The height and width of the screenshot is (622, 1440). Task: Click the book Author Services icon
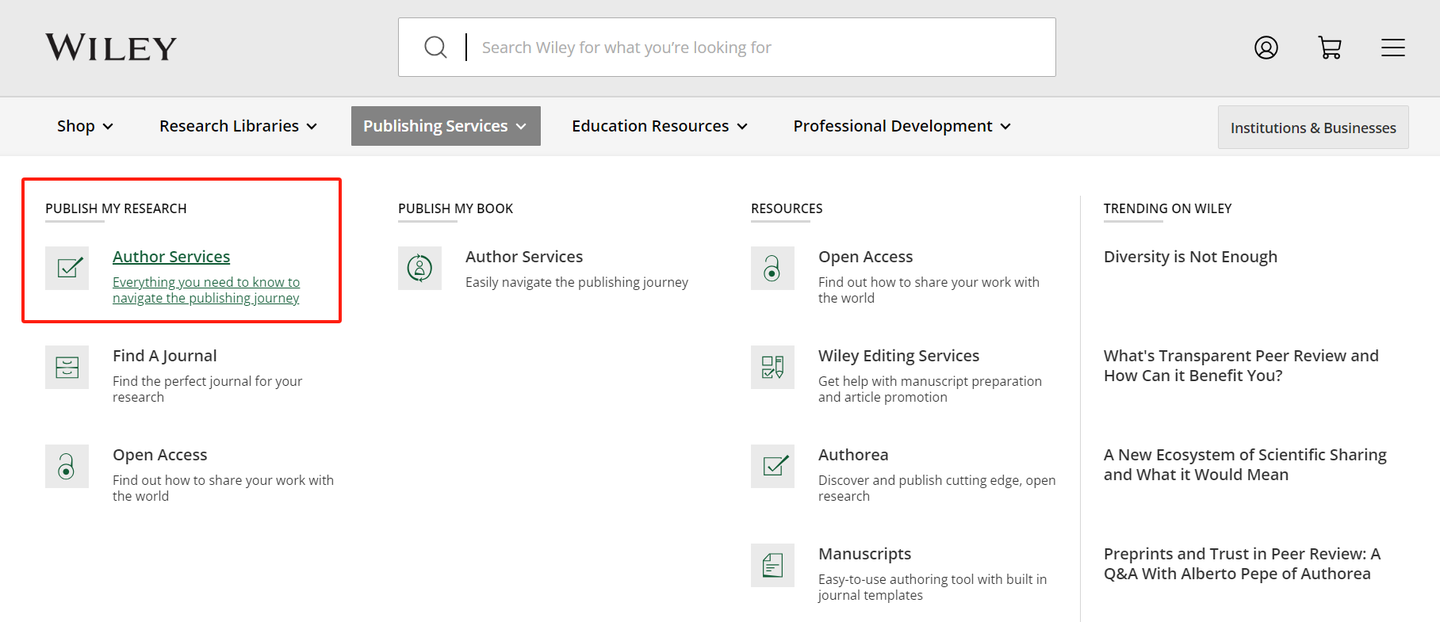click(x=420, y=268)
